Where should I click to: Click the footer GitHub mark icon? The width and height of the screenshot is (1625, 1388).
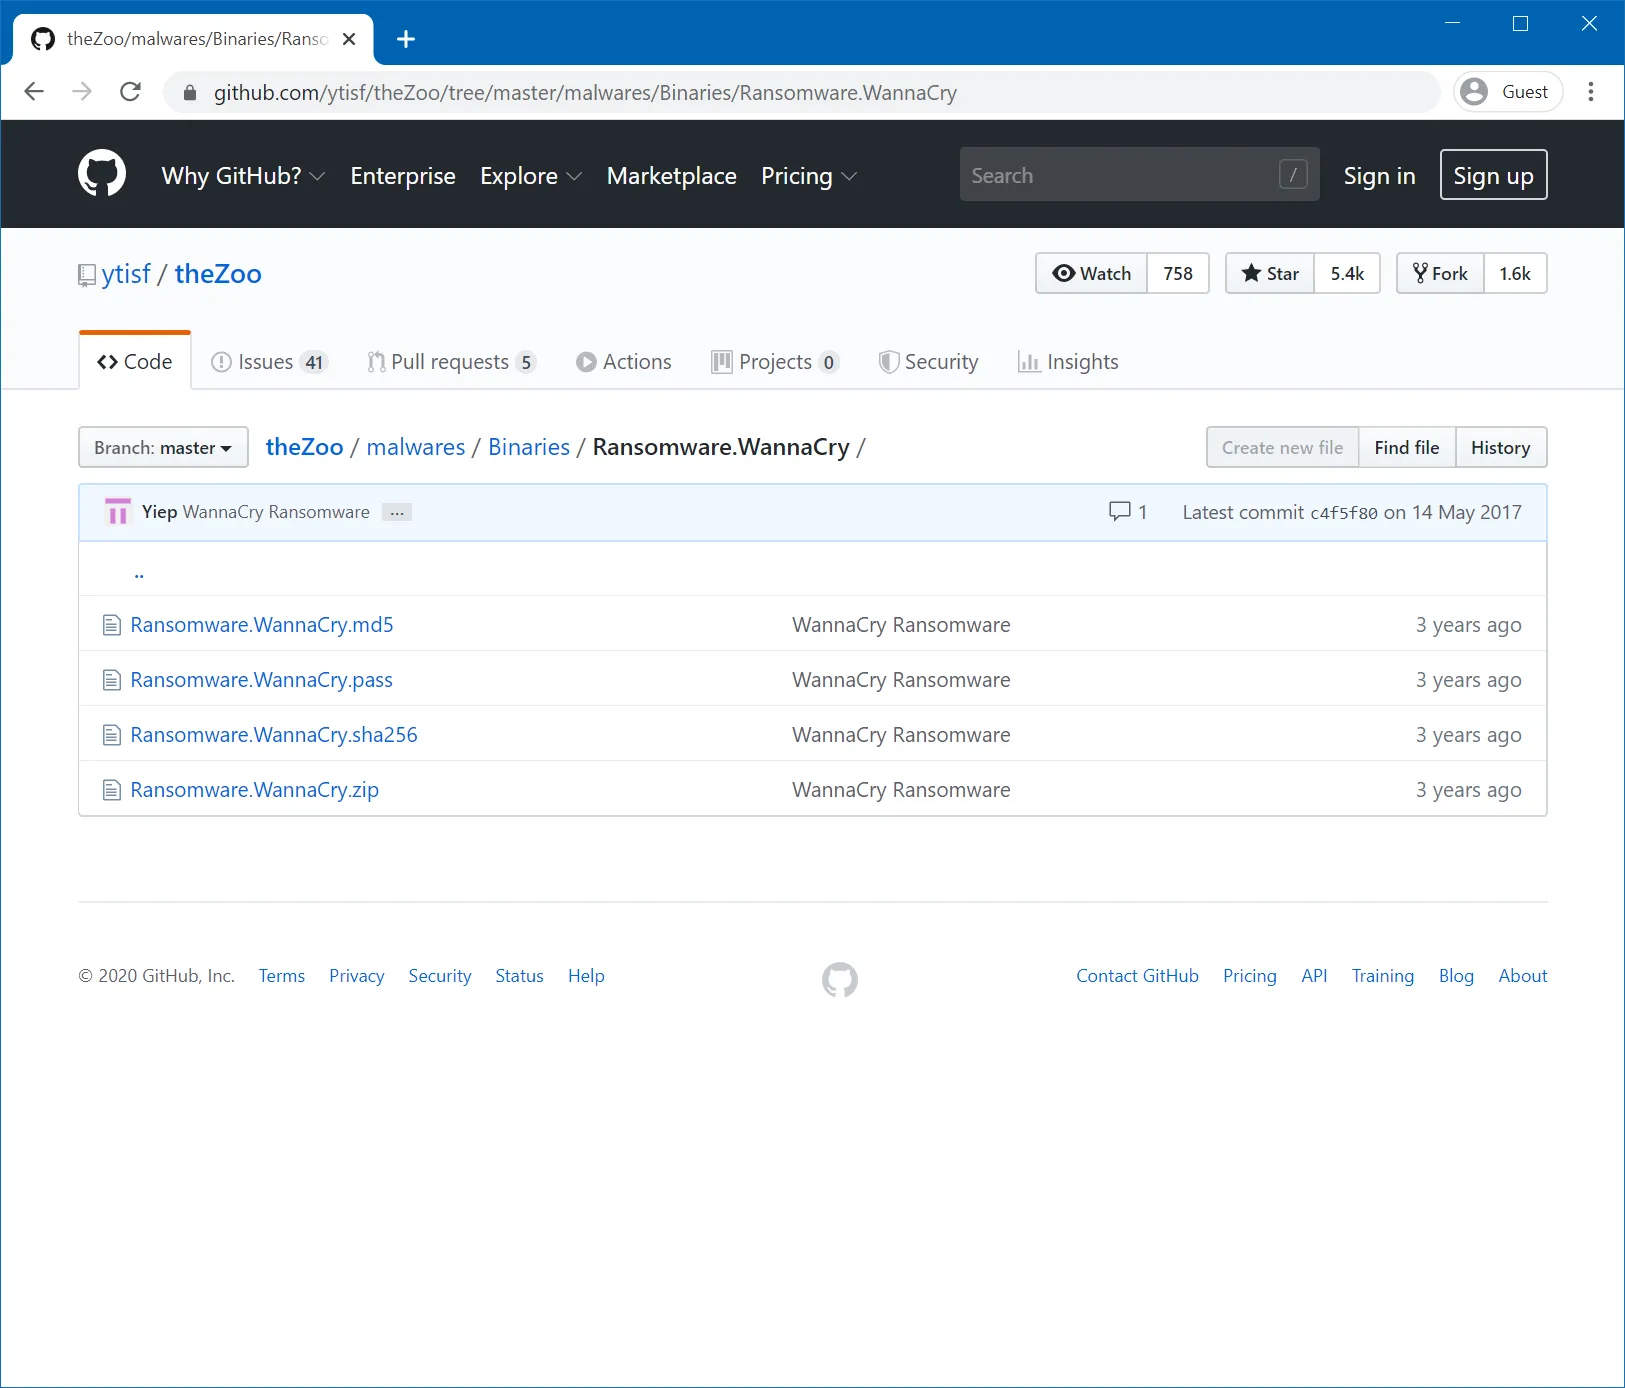tap(839, 979)
